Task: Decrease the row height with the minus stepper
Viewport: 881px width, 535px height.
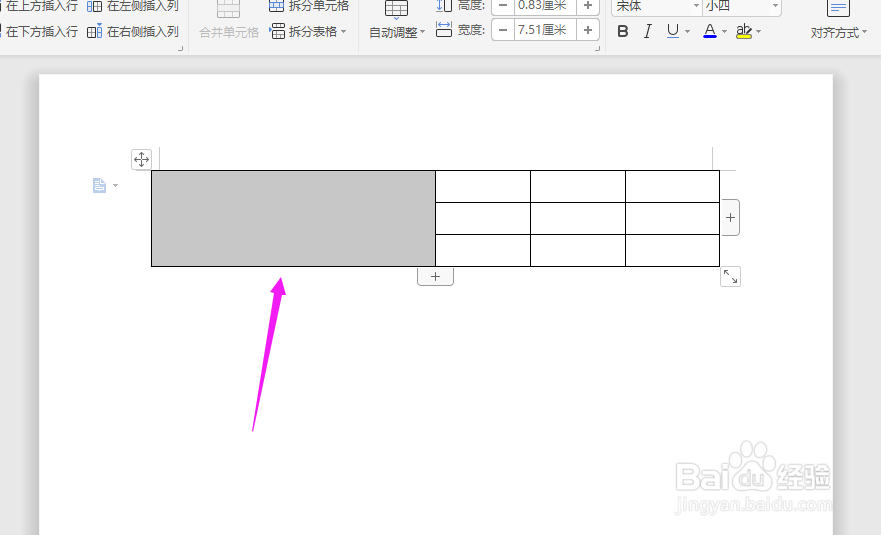Action: pos(503,6)
